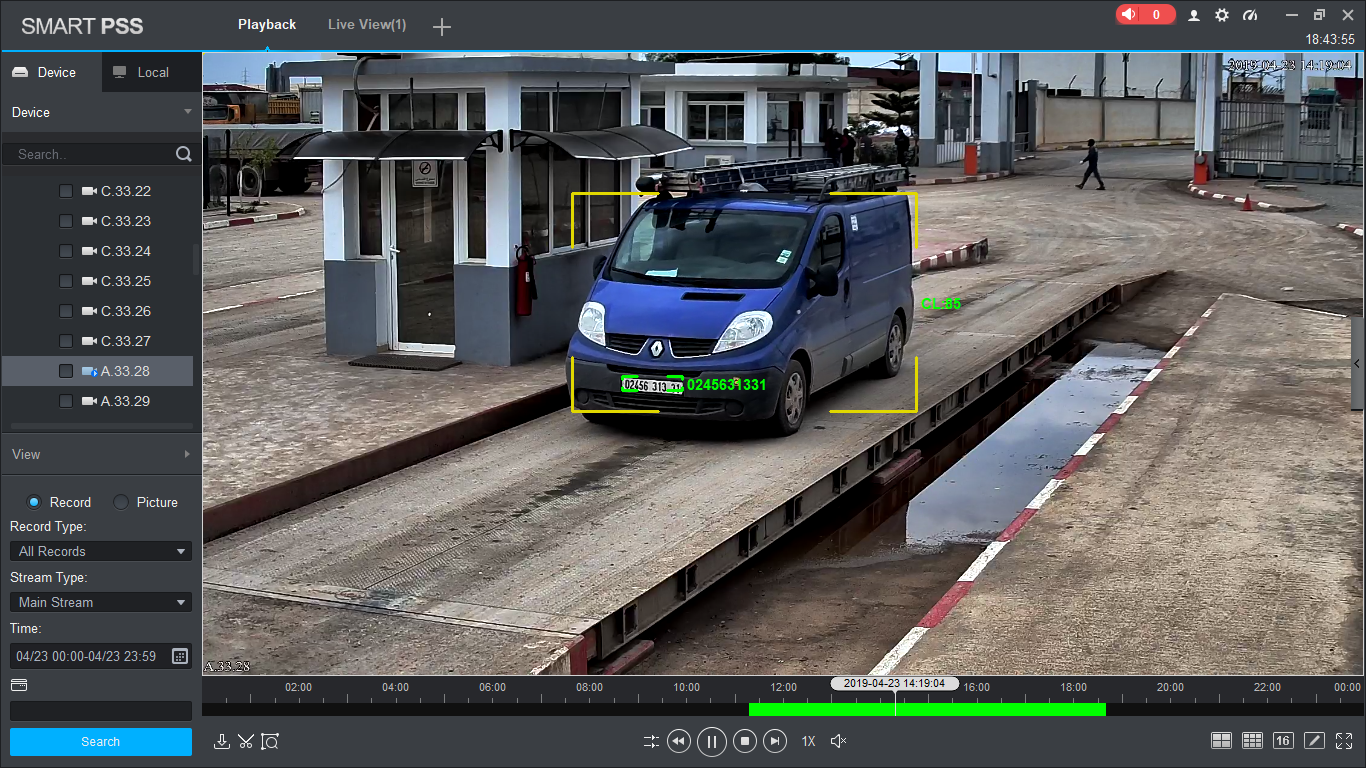
Task: Expand the View section
Action: tap(100, 454)
